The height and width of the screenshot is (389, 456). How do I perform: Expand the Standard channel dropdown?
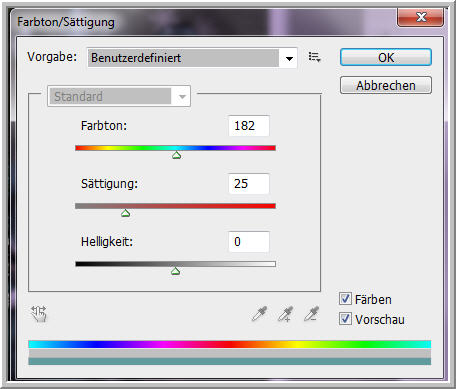[x=182, y=96]
